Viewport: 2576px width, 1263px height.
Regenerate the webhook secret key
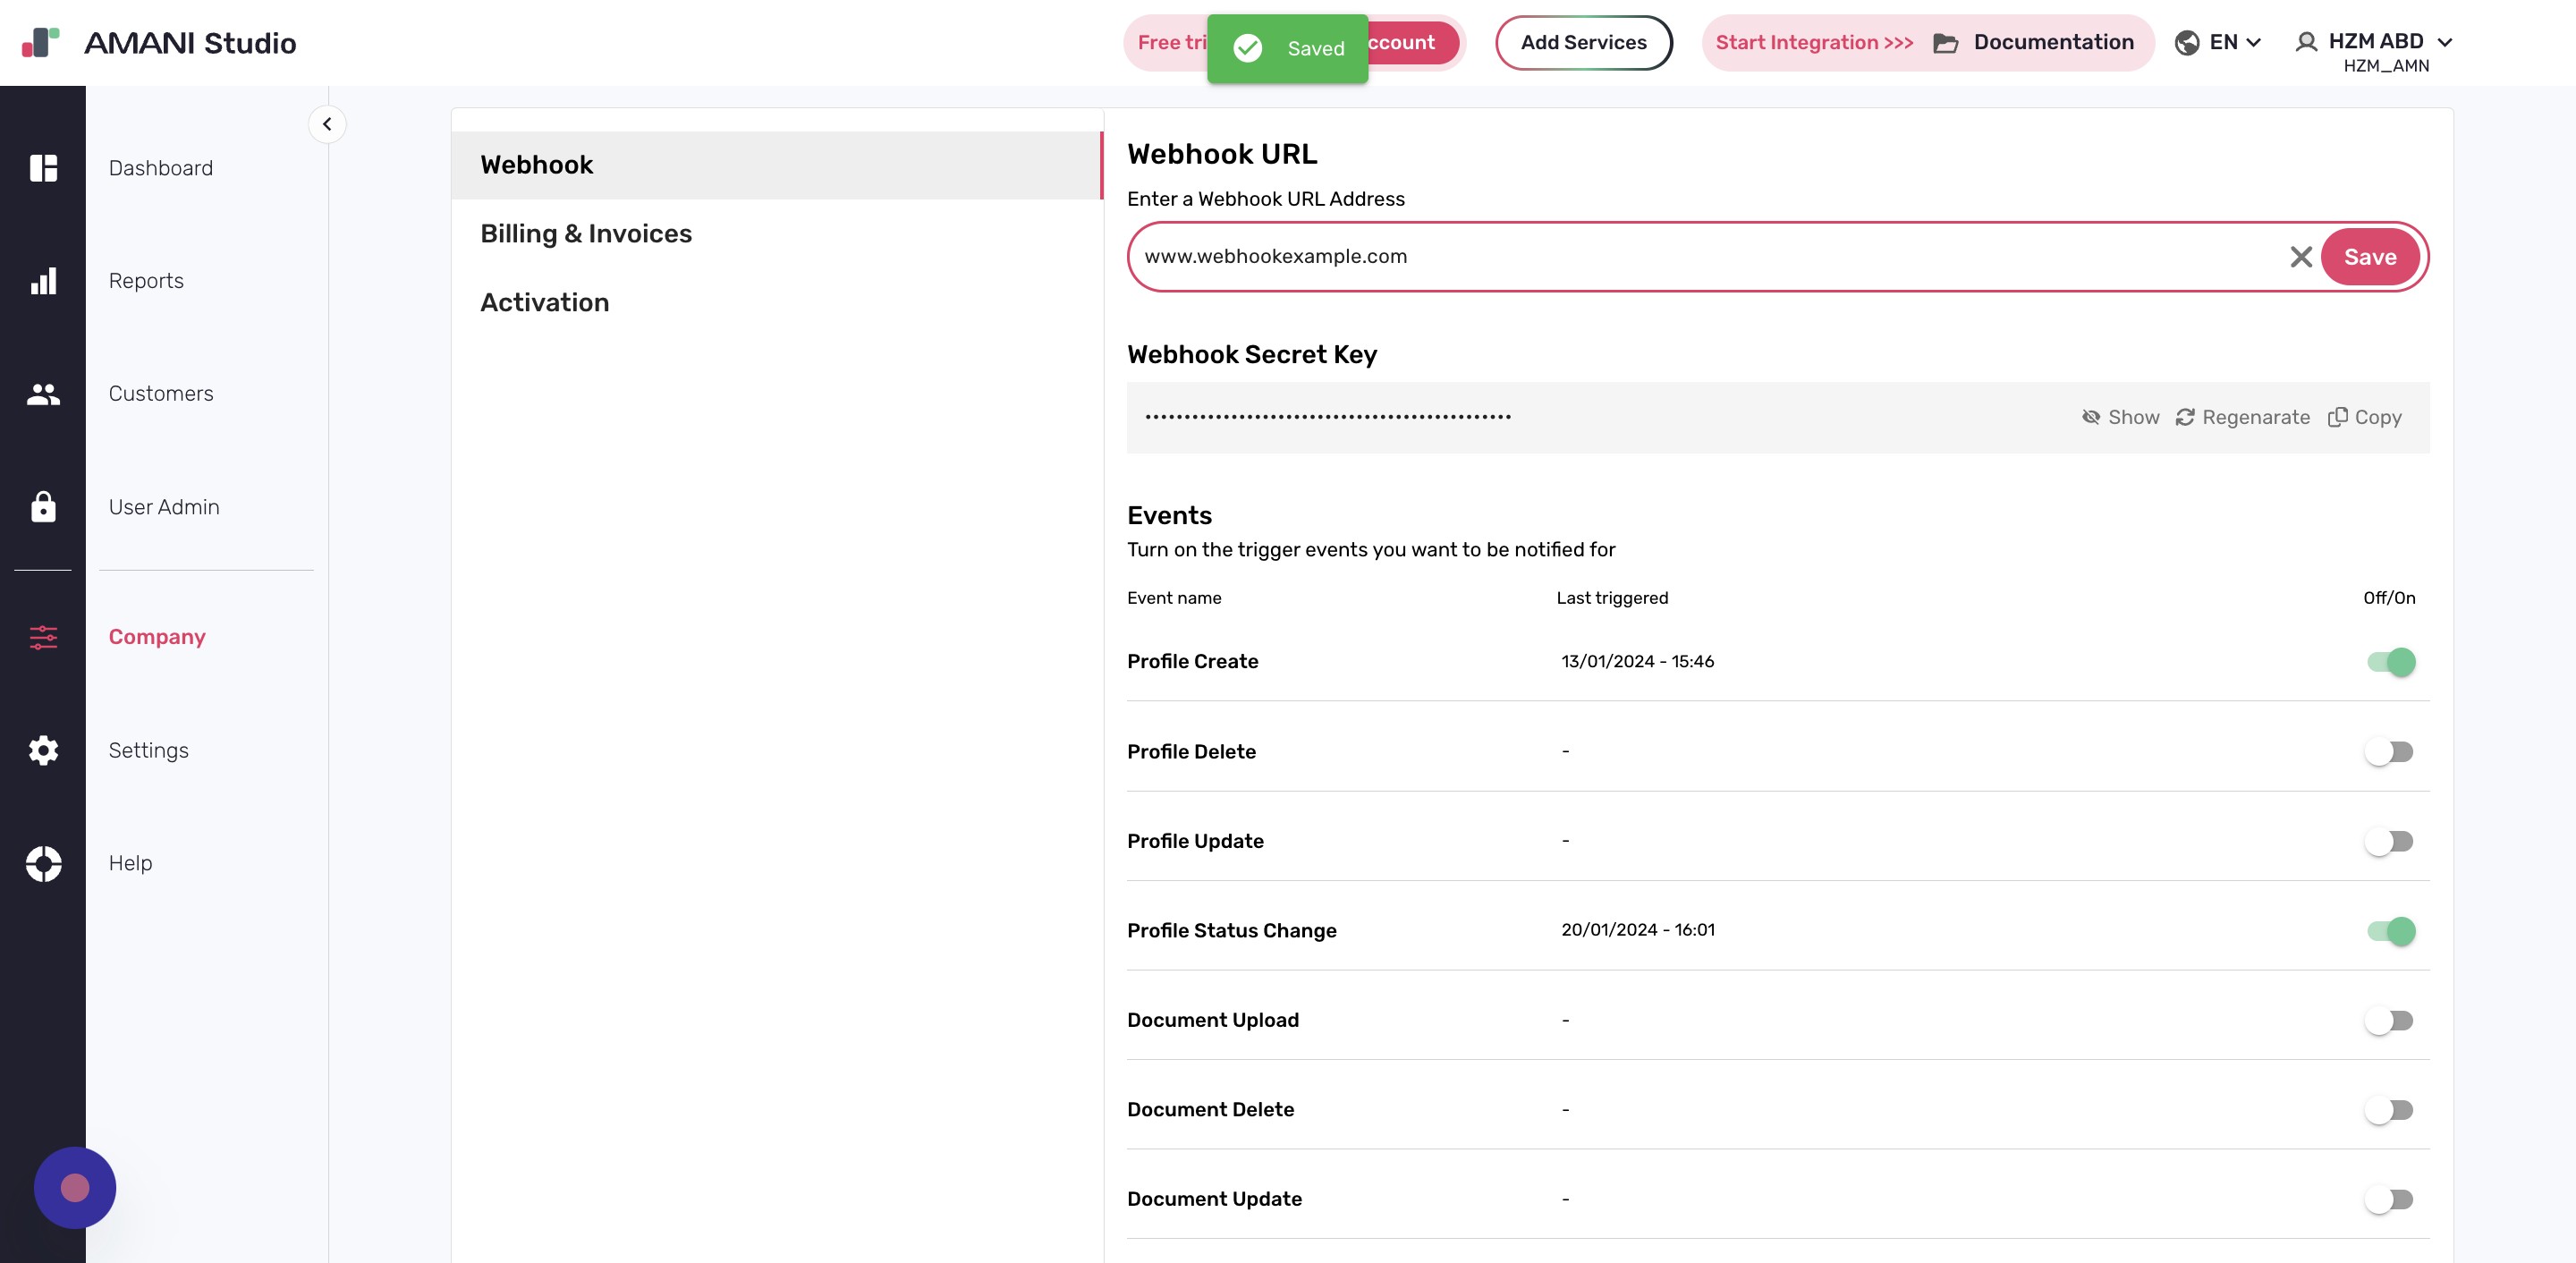point(2242,417)
